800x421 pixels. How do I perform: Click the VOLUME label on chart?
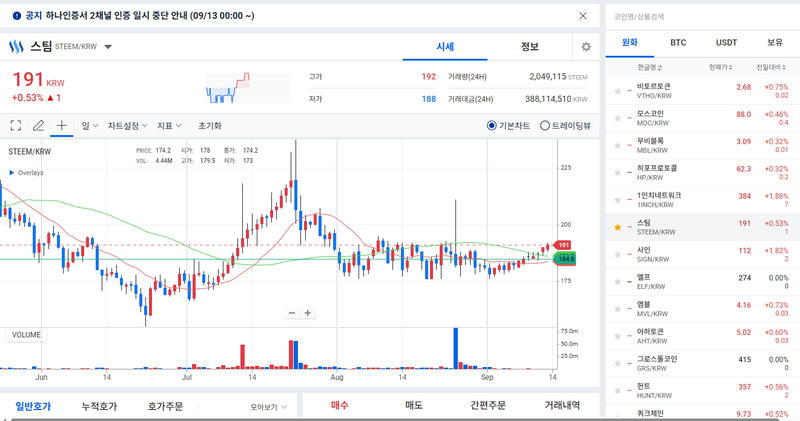pyautogui.click(x=26, y=335)
